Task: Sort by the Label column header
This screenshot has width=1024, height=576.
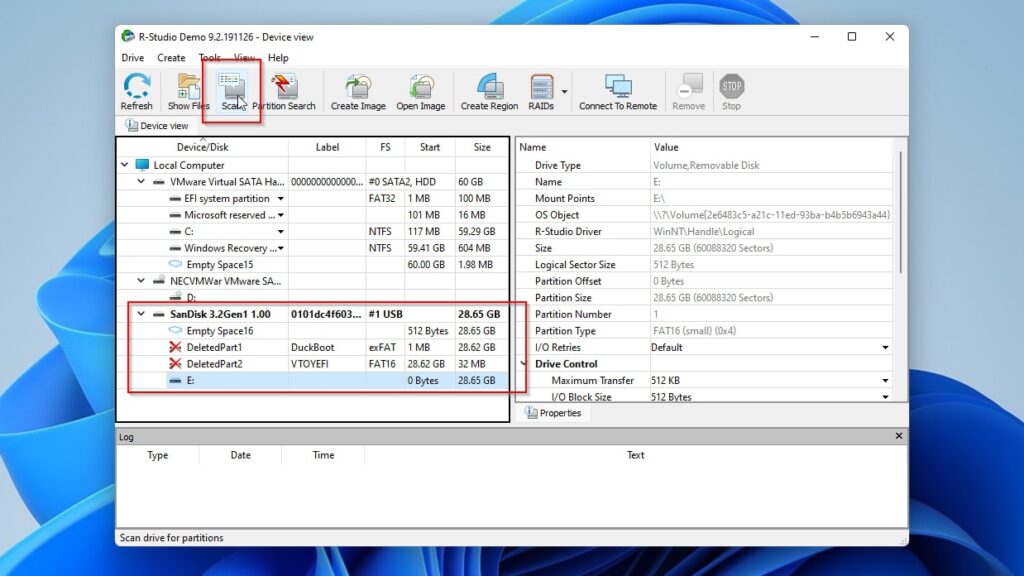Action: click(x=327, y=147)
